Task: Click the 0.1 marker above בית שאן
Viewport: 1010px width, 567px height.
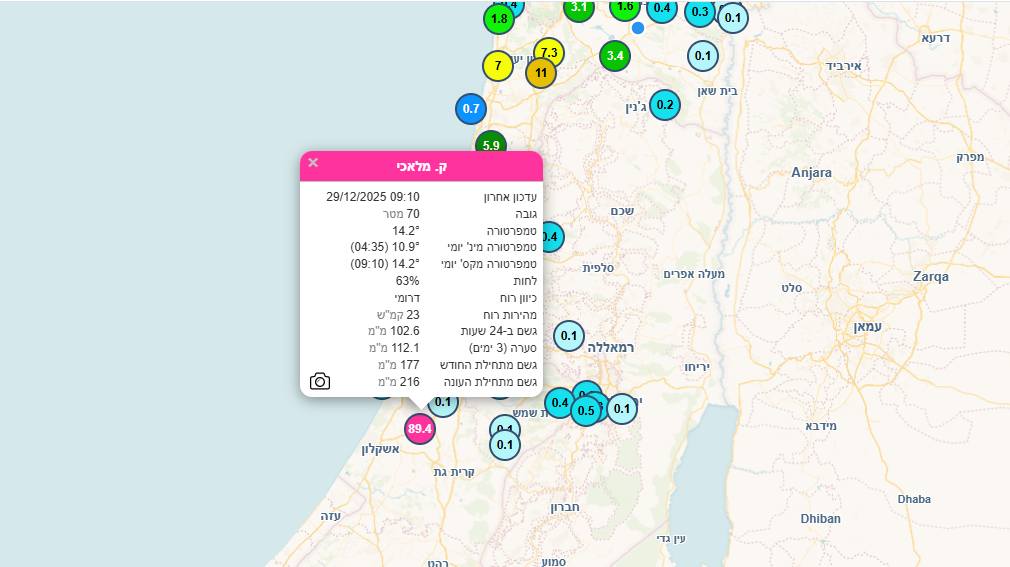Action: (703, 55)
